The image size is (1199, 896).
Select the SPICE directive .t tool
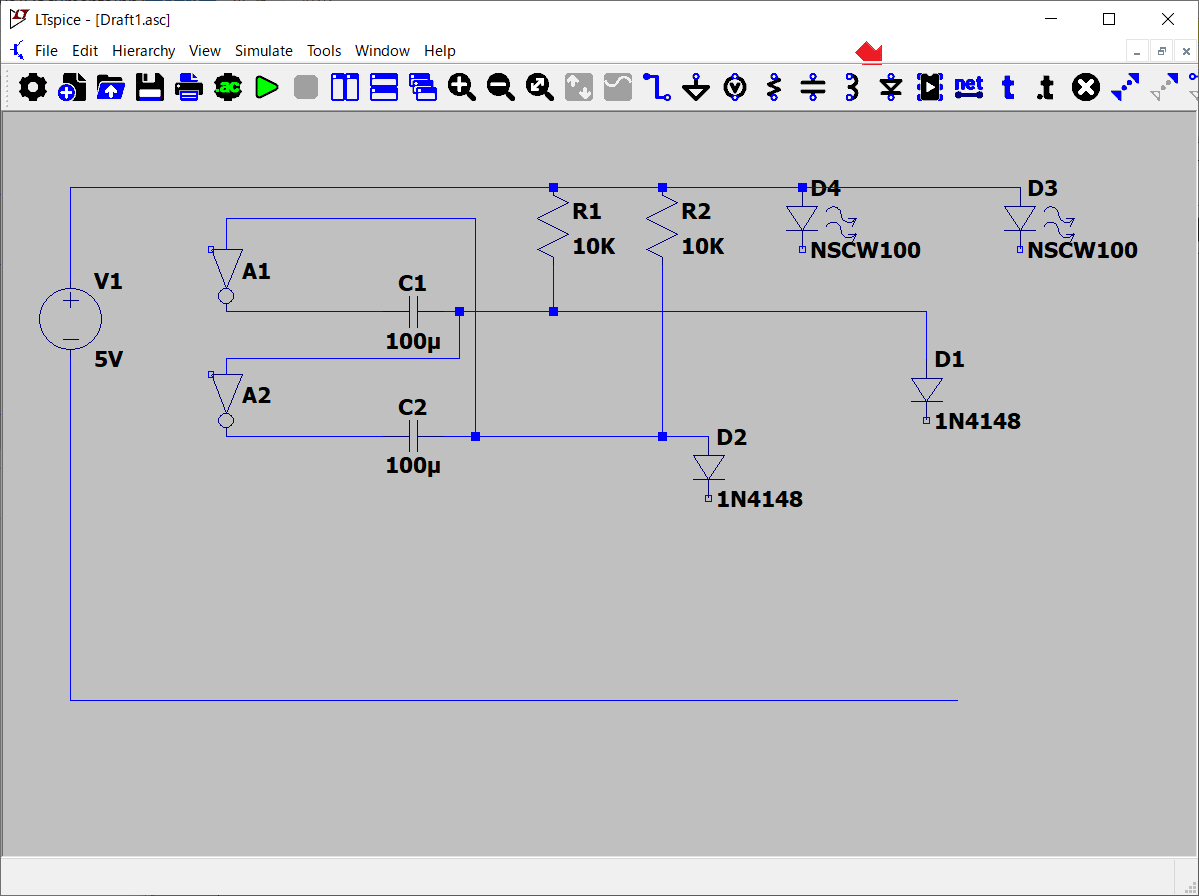[1045, 88]
